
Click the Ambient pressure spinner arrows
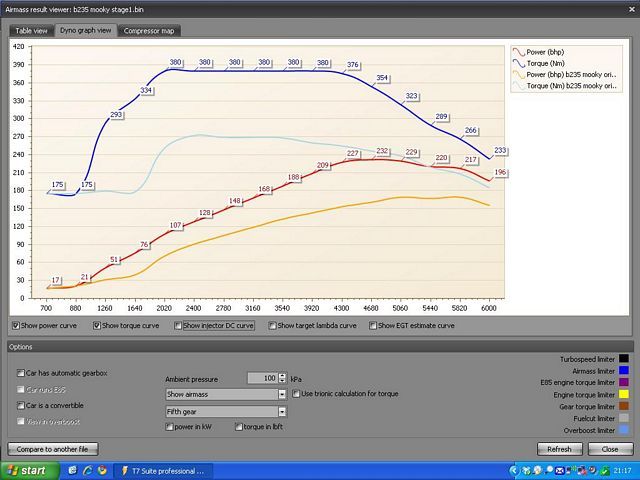(x=283, y=378)
